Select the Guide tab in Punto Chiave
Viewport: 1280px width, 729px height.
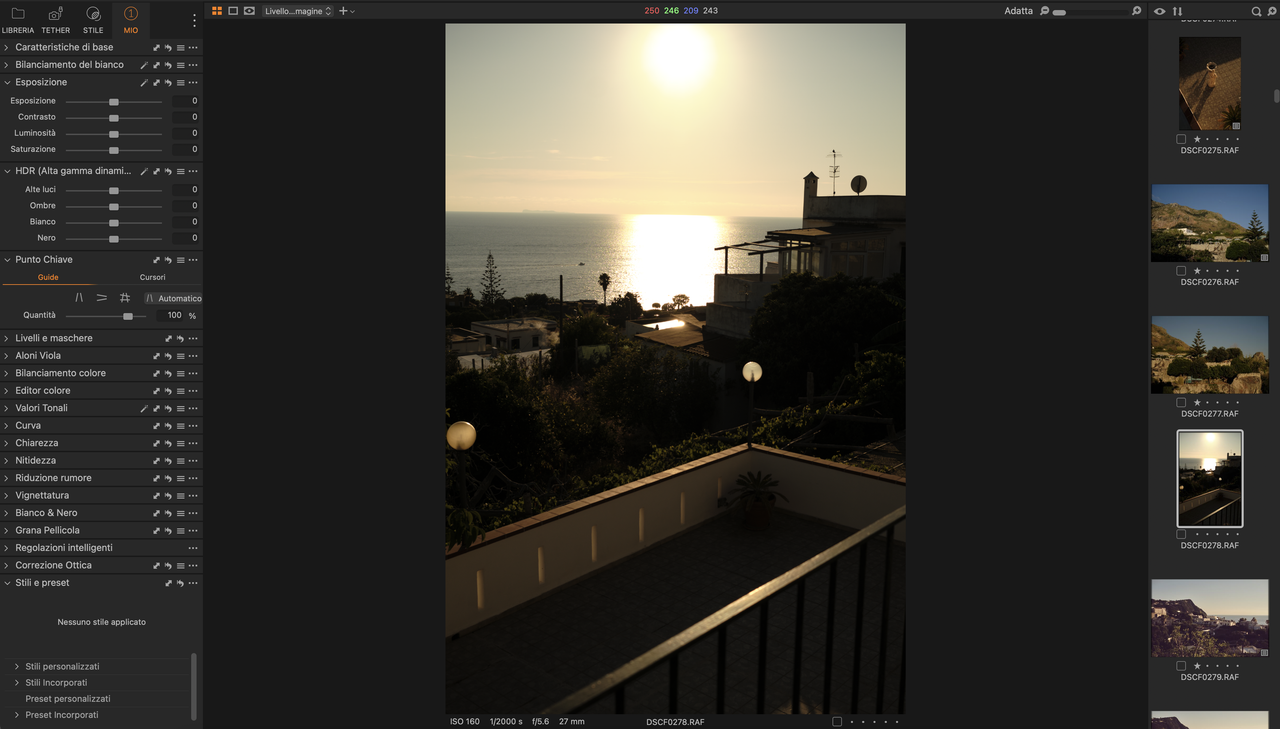coord(48,277)
